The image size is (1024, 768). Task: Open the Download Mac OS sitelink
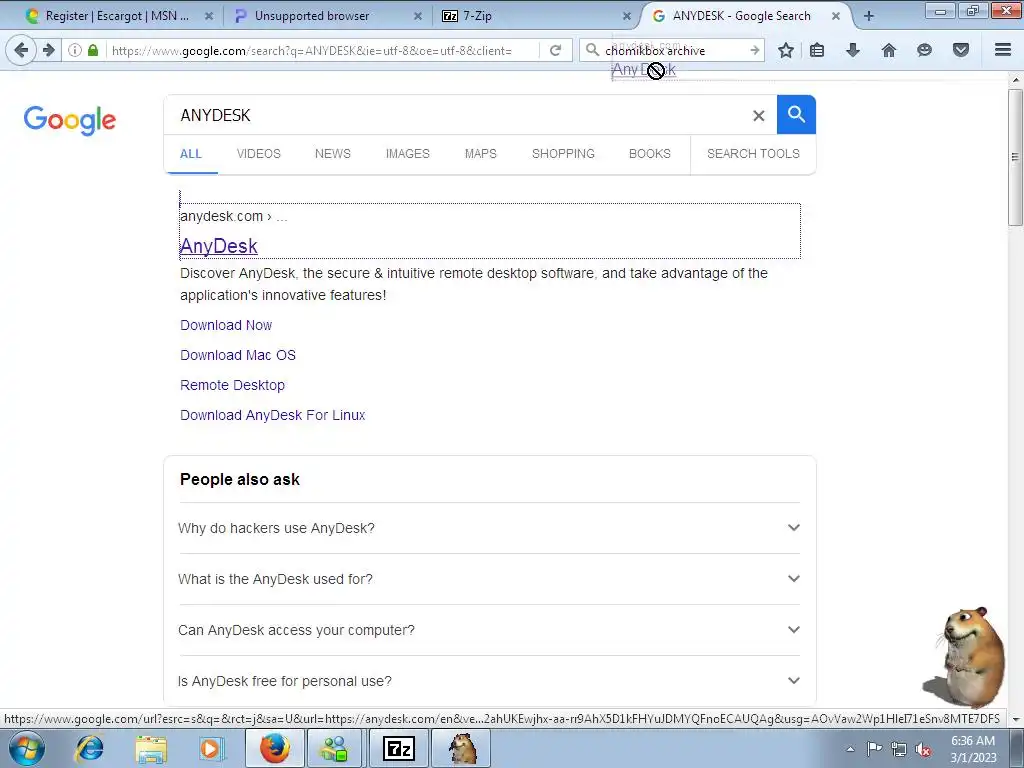(238, 355)
